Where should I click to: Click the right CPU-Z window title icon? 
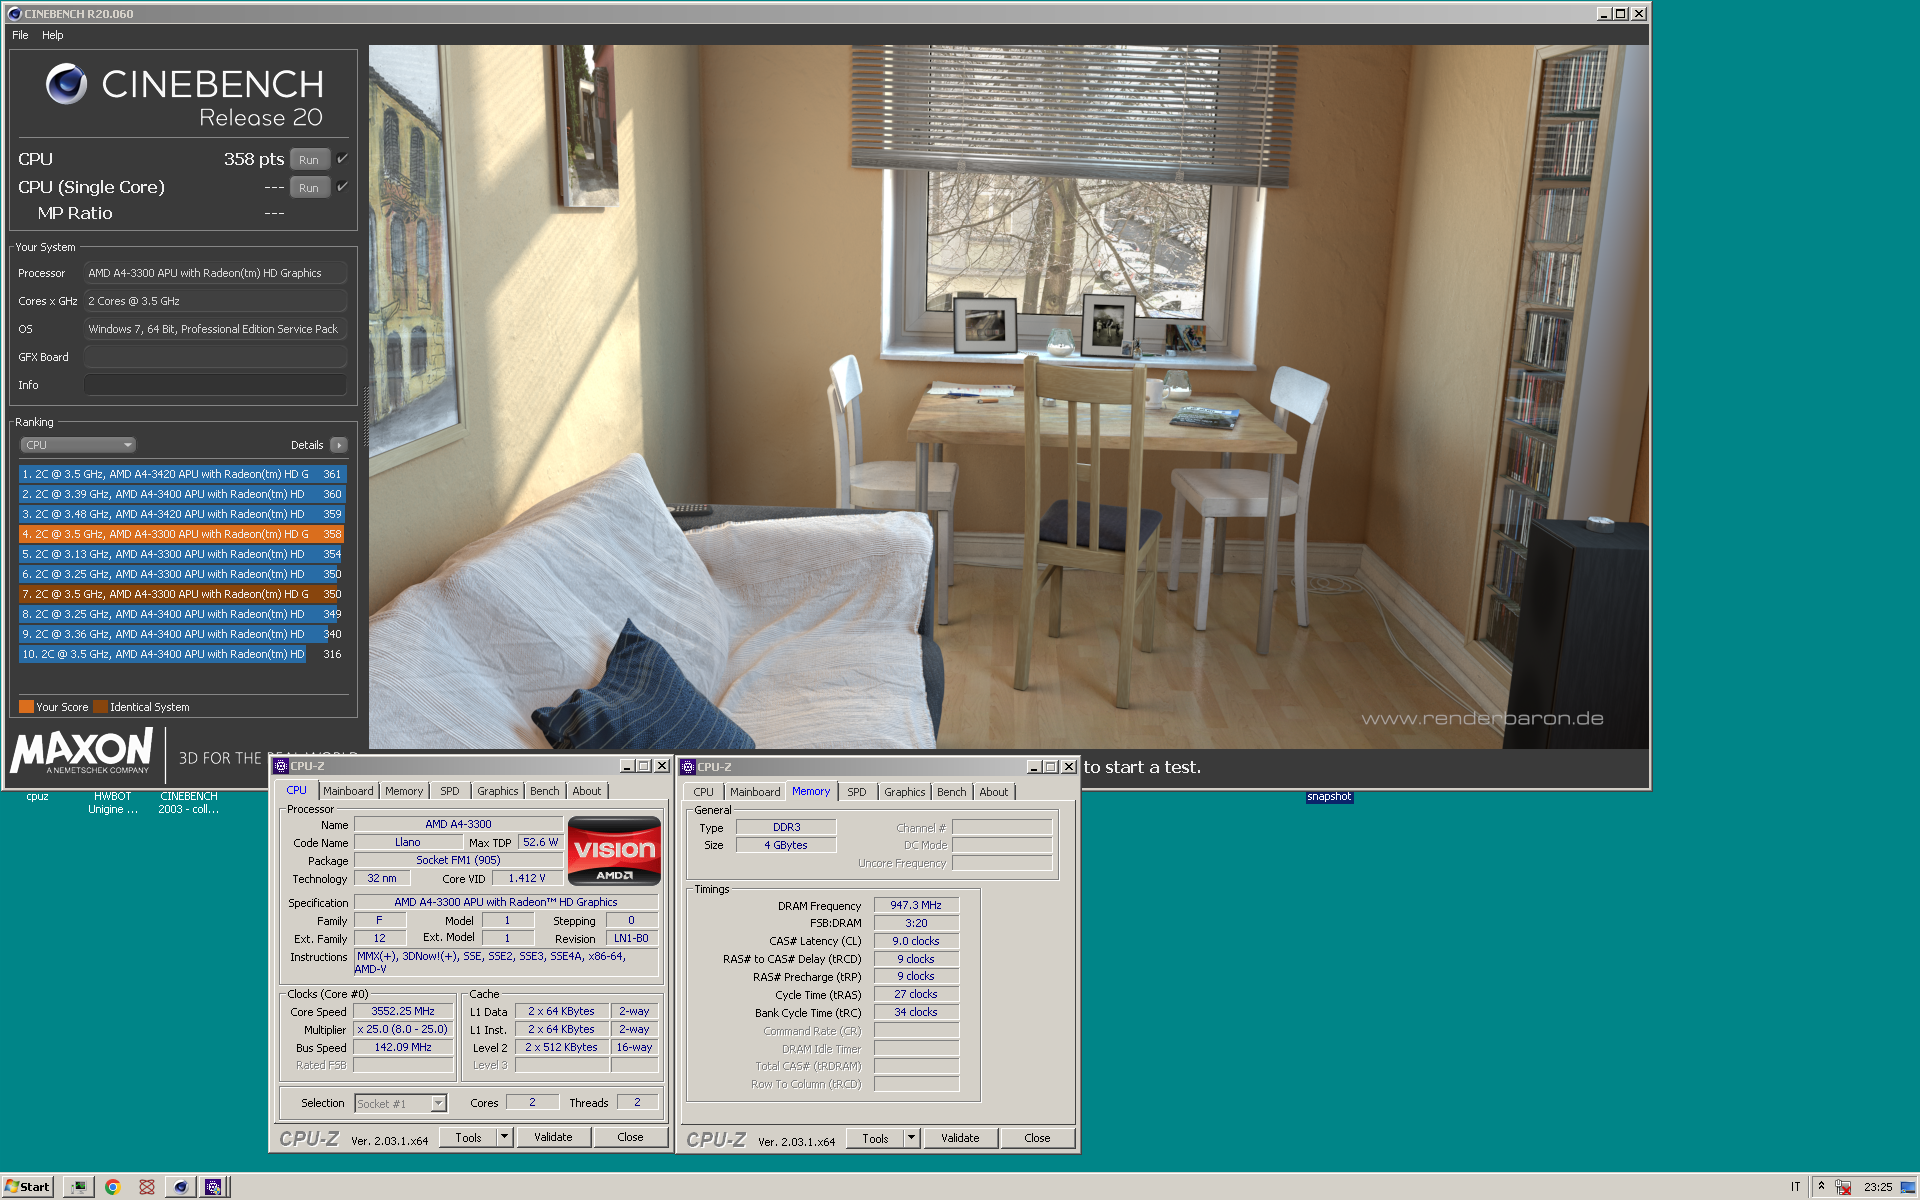(x=688, y=767)
